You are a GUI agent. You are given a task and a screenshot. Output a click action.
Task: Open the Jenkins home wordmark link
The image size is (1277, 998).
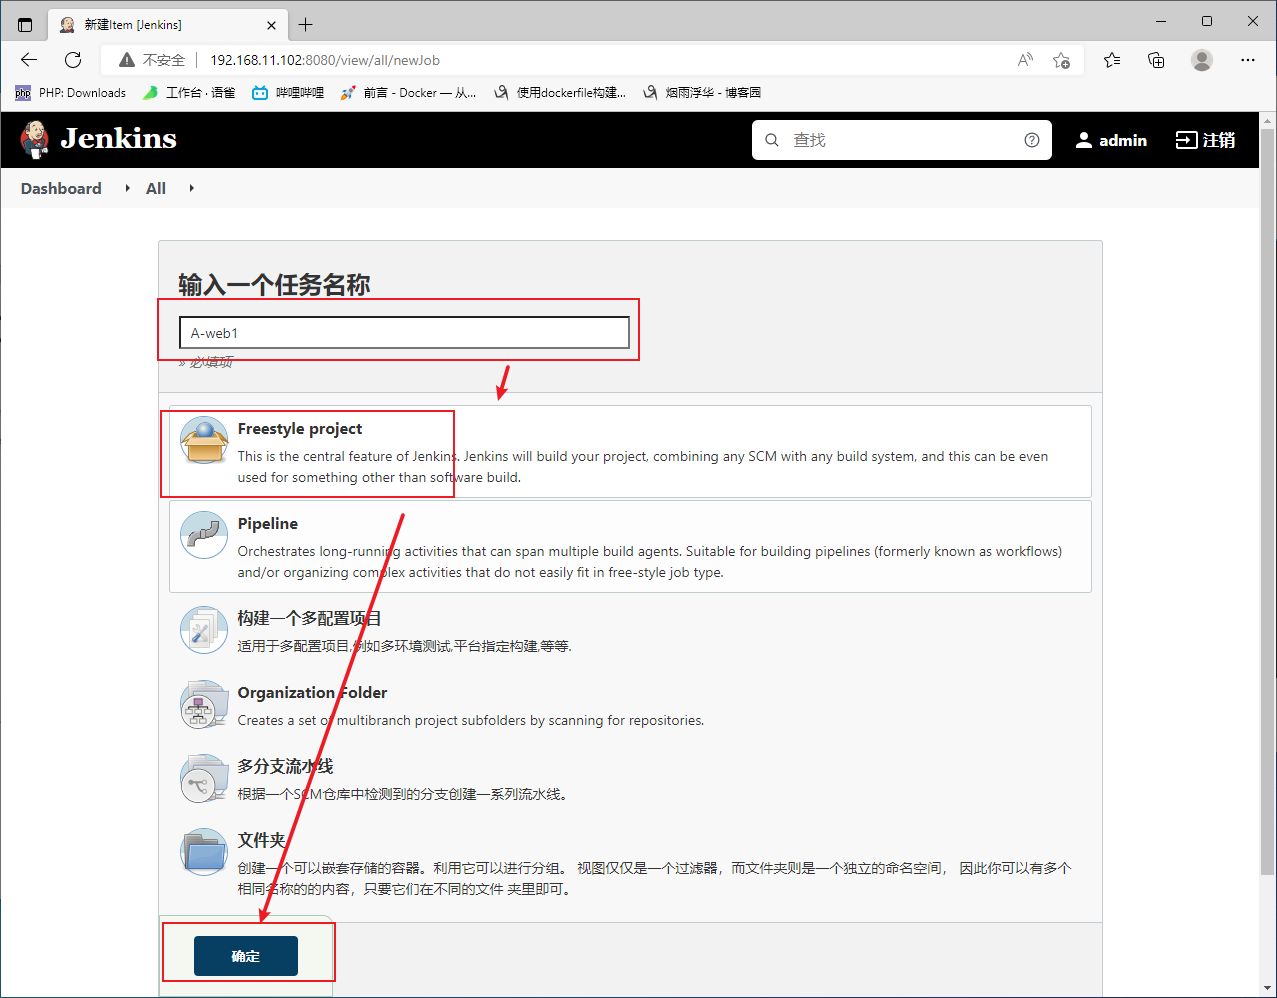[118, 139]
